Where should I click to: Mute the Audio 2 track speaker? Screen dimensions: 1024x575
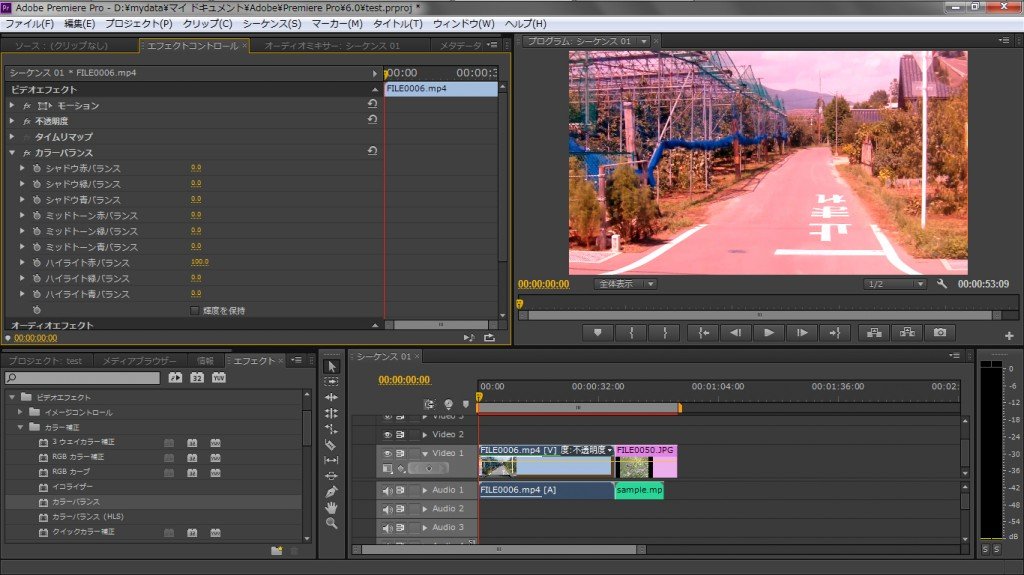[x=387, y=509]
